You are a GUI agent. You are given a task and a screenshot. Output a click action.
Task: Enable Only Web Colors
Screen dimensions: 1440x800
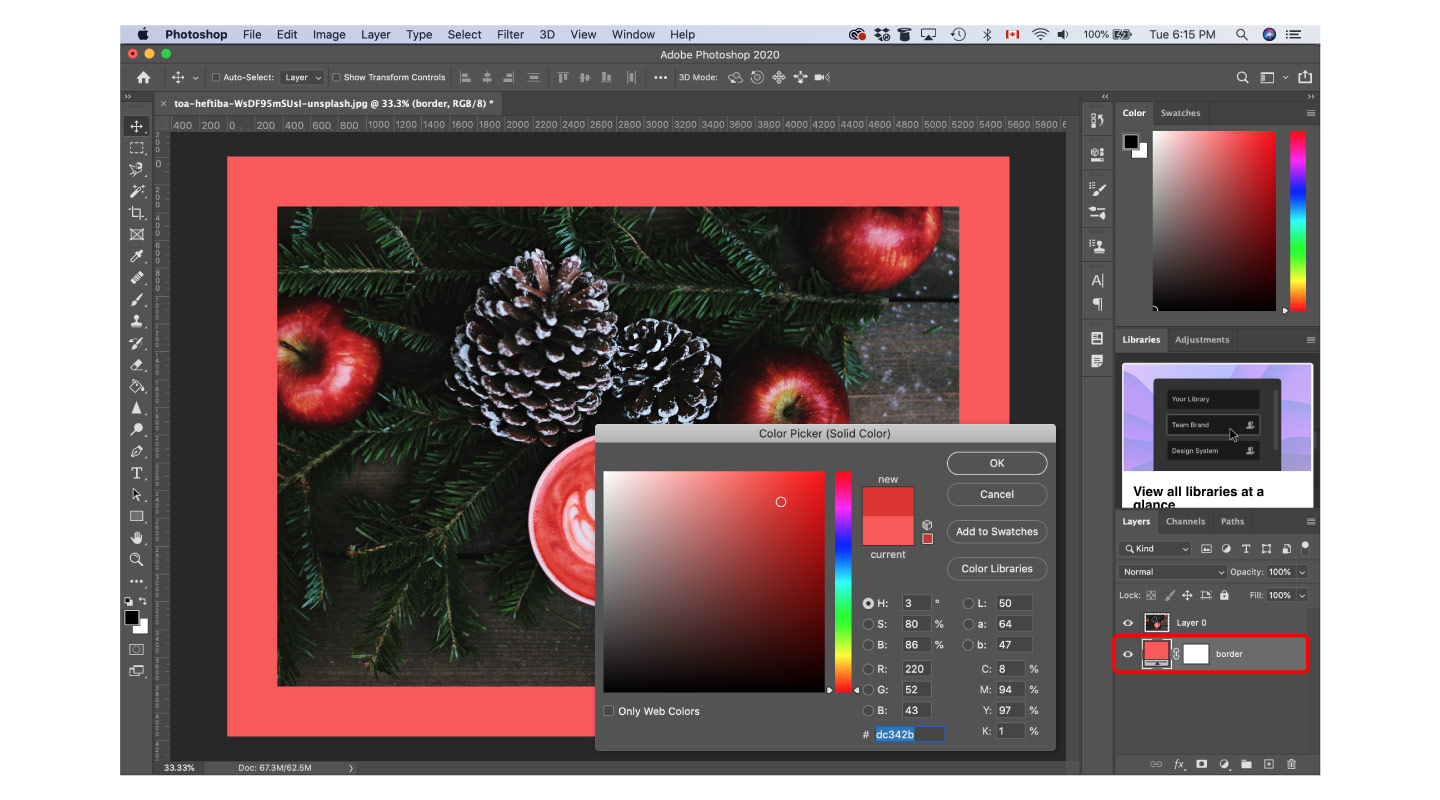click(x=608, y=710)
